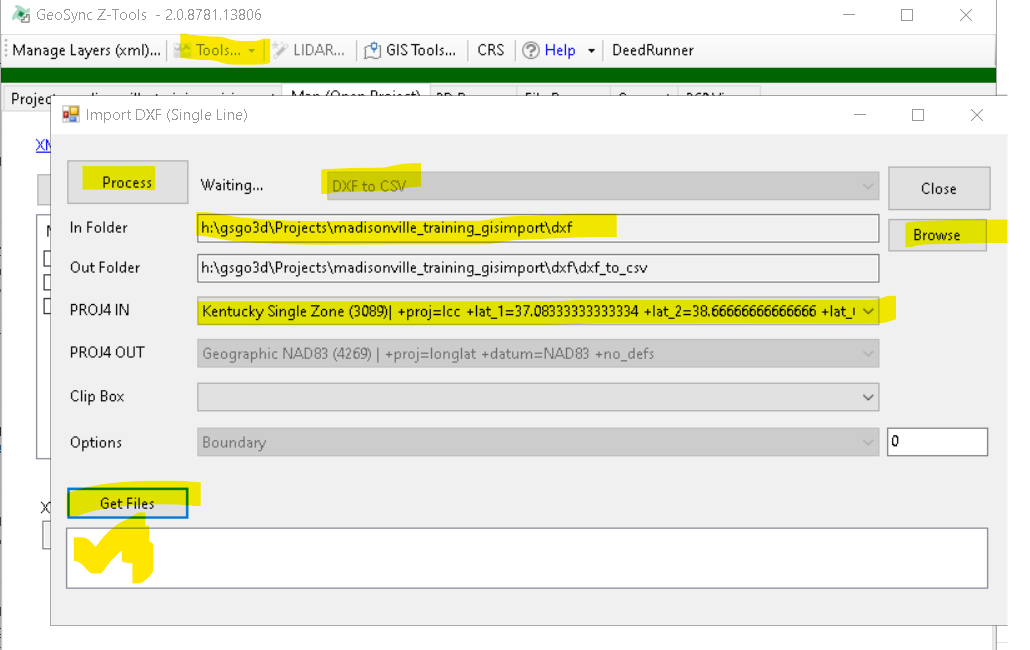Click into the In Folder path field
The image size is (1030, 650).
538,228
